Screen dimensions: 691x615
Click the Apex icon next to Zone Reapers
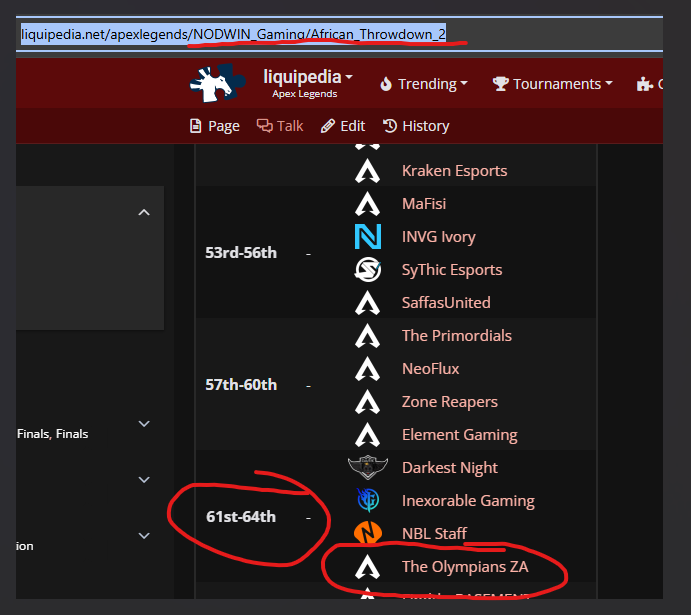point(368,402)
